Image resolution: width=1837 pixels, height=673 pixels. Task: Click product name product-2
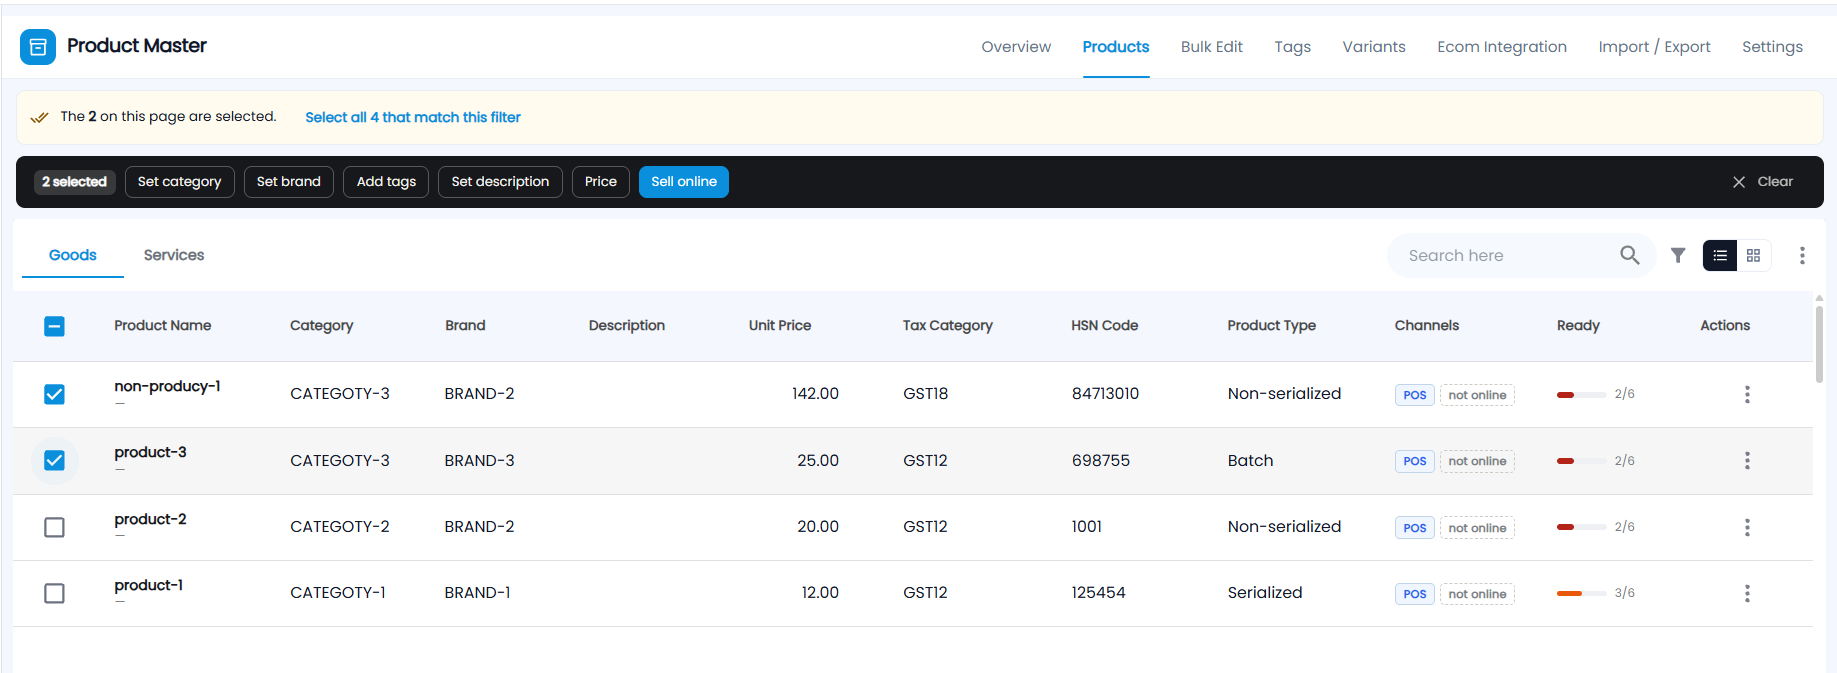tap(150, 519)
